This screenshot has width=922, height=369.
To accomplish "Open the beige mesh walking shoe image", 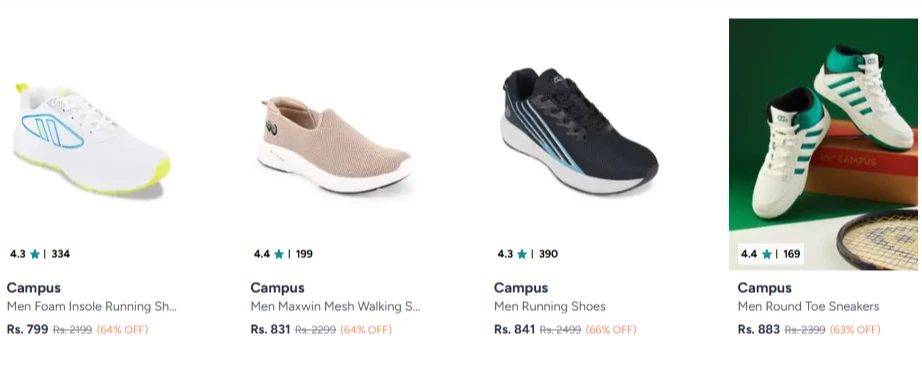I will [336, 145].
